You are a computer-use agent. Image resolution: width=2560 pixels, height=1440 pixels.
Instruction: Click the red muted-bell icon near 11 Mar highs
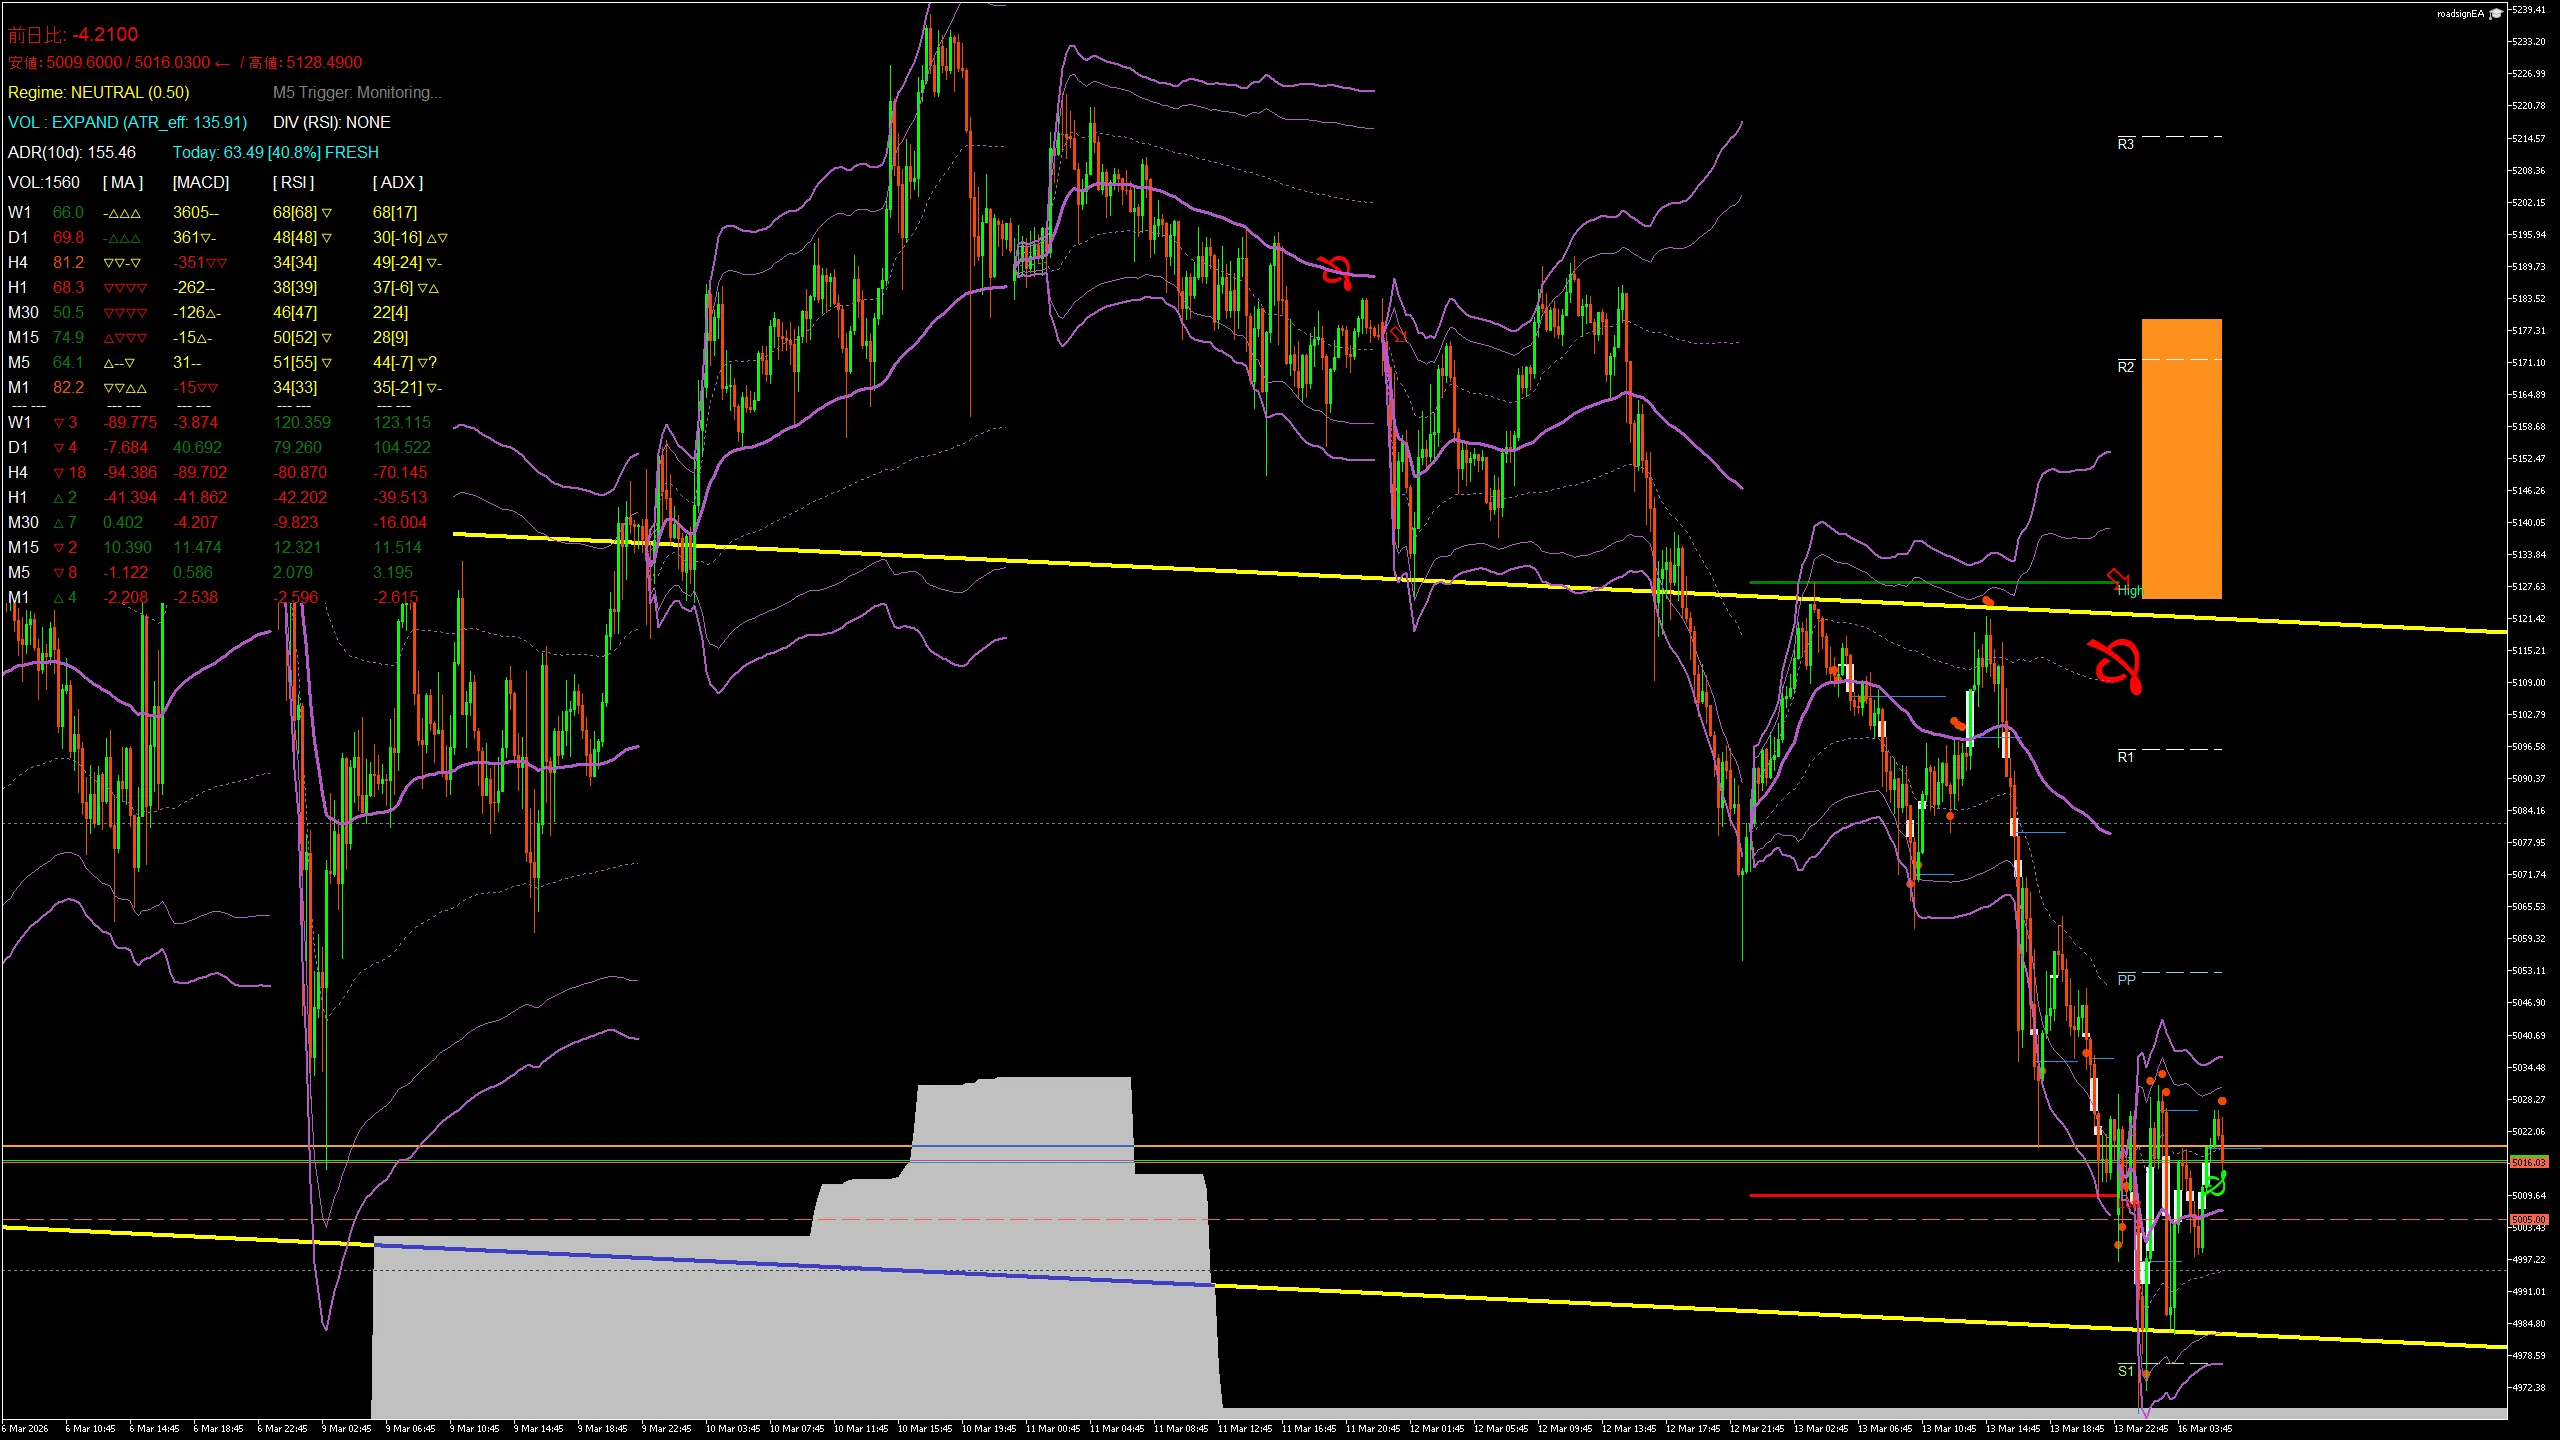tap(1335, 270)
